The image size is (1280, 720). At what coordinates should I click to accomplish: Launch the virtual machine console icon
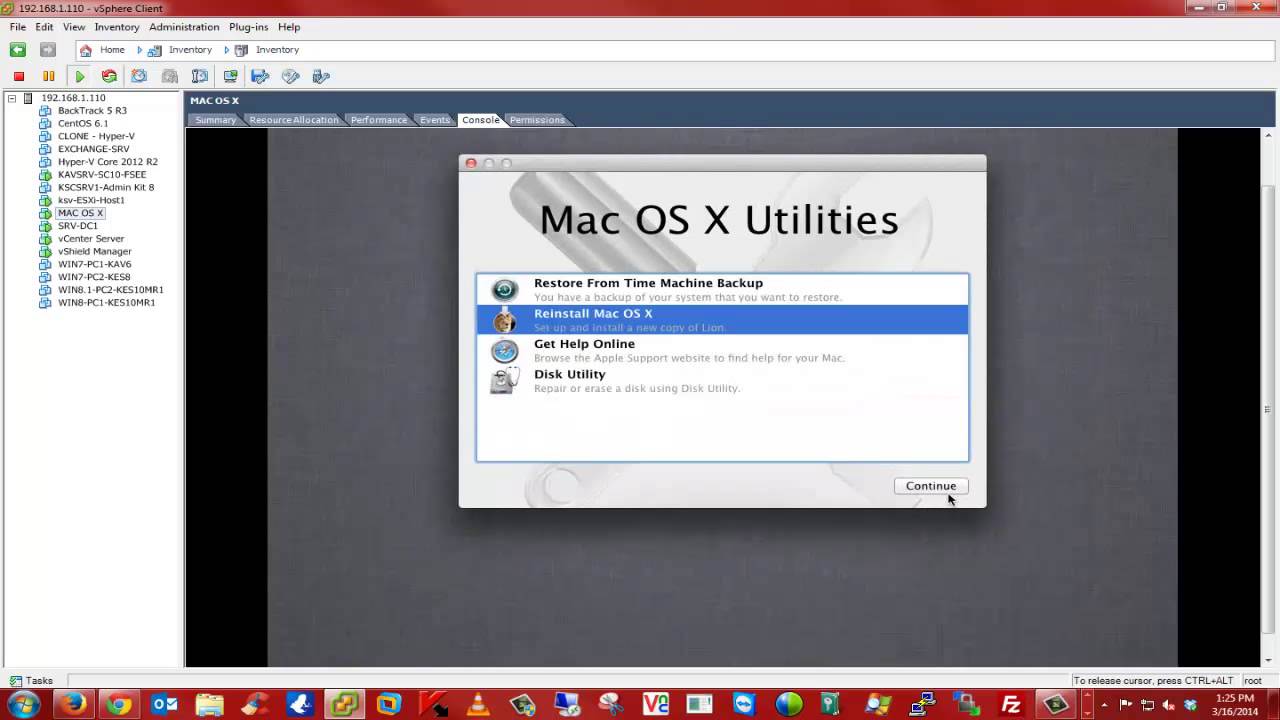230,76
